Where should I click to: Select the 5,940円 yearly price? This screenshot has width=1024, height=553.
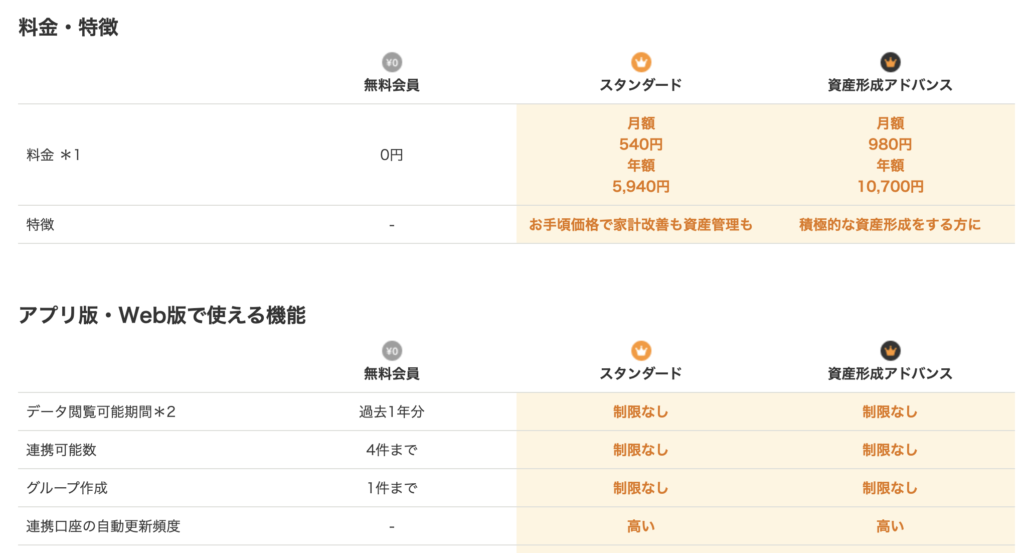tap(641, 186)
